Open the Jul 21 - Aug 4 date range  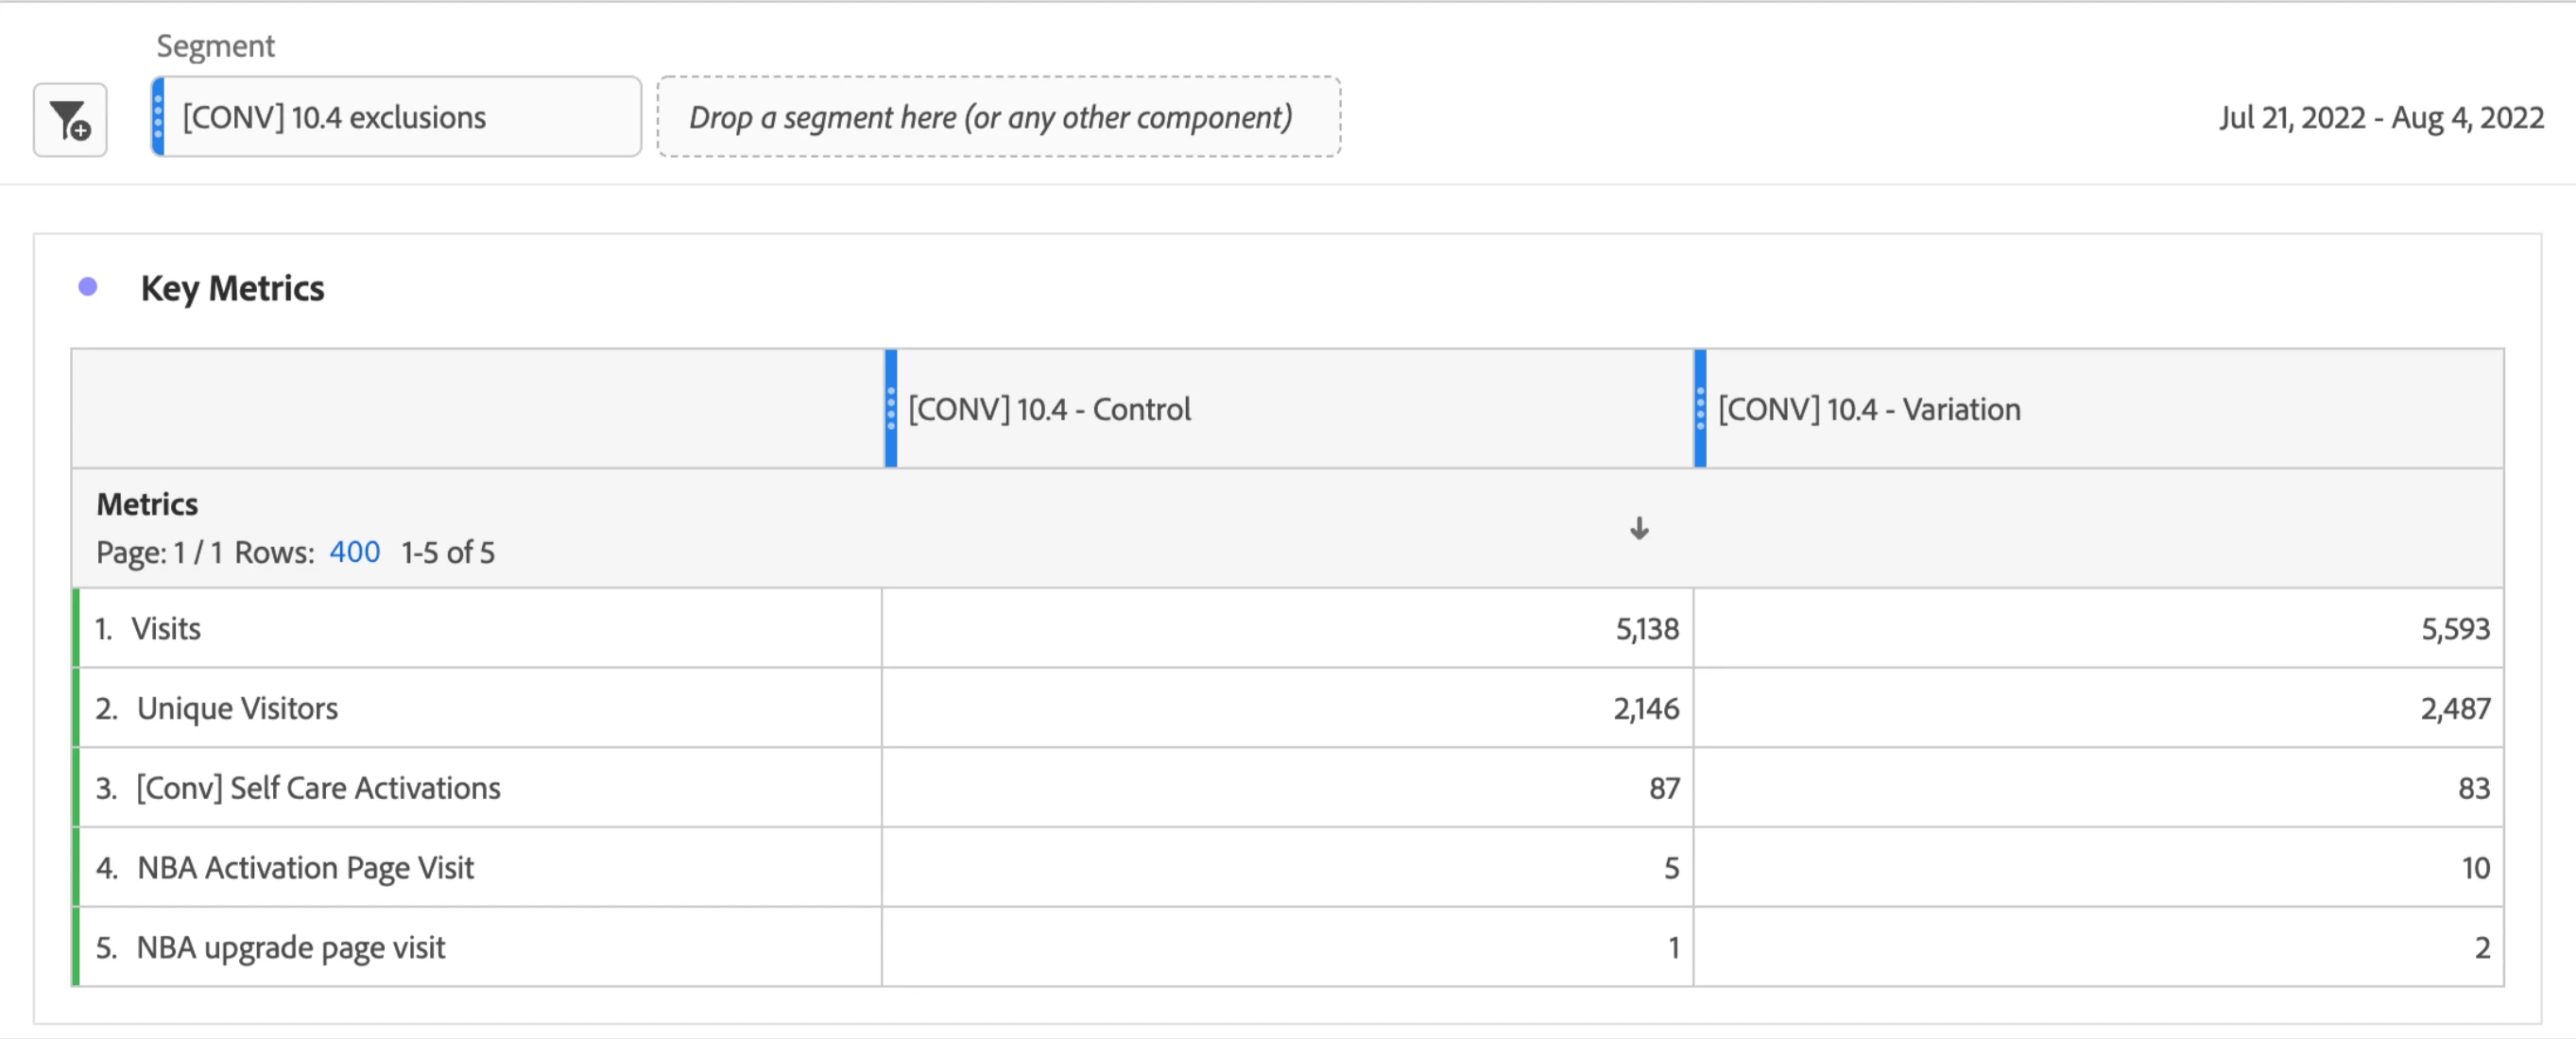point(2381,118)
